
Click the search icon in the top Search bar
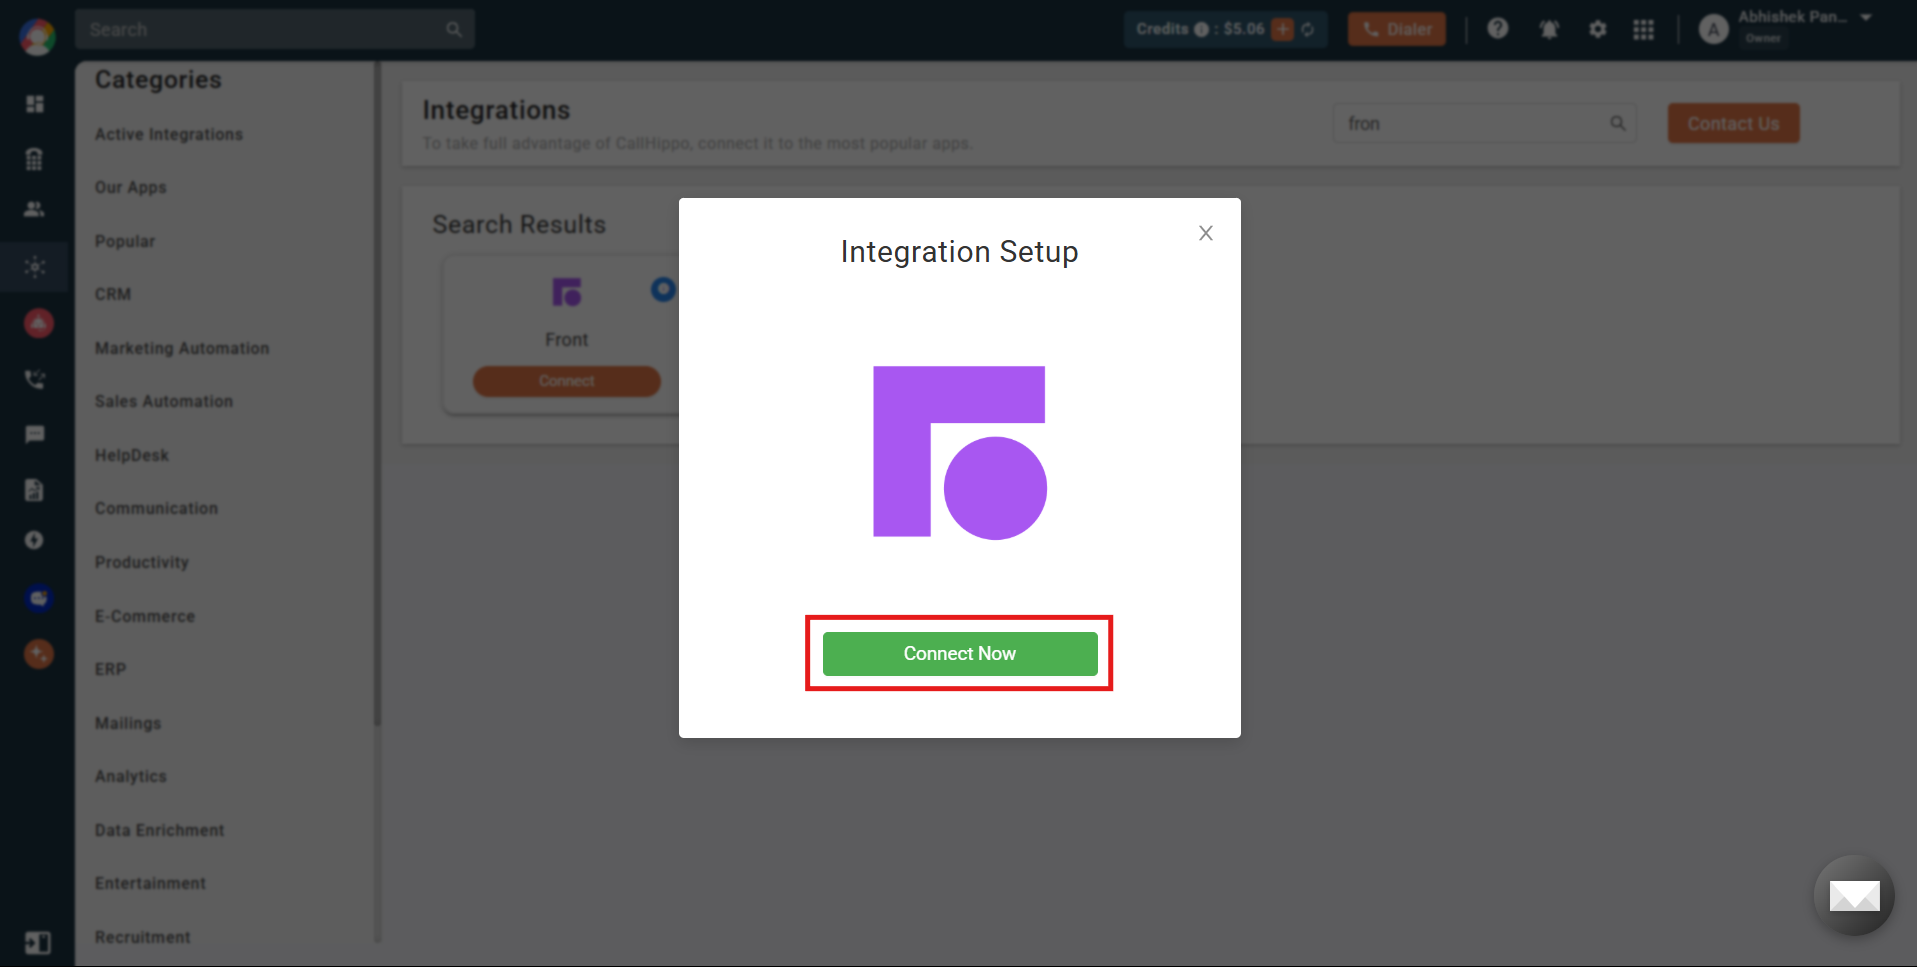(x=454, y=29)
